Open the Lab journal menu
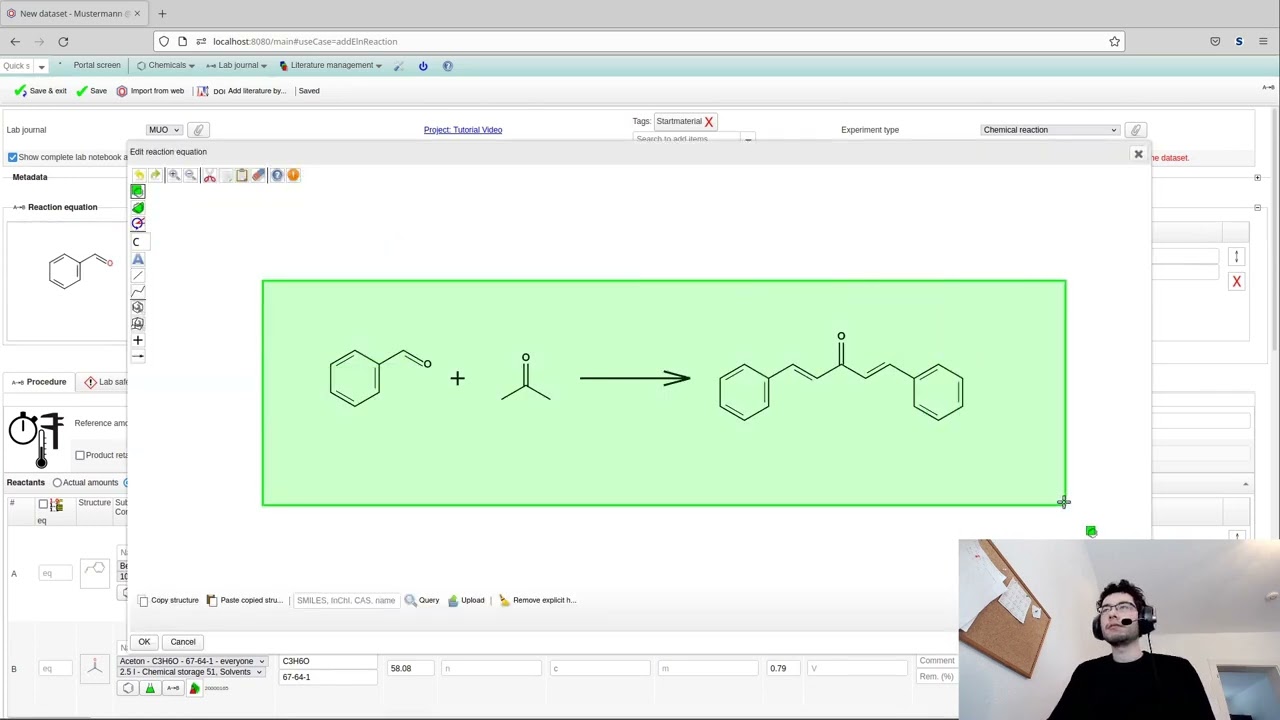The image size is (1280, 720). tap(237, 65)
